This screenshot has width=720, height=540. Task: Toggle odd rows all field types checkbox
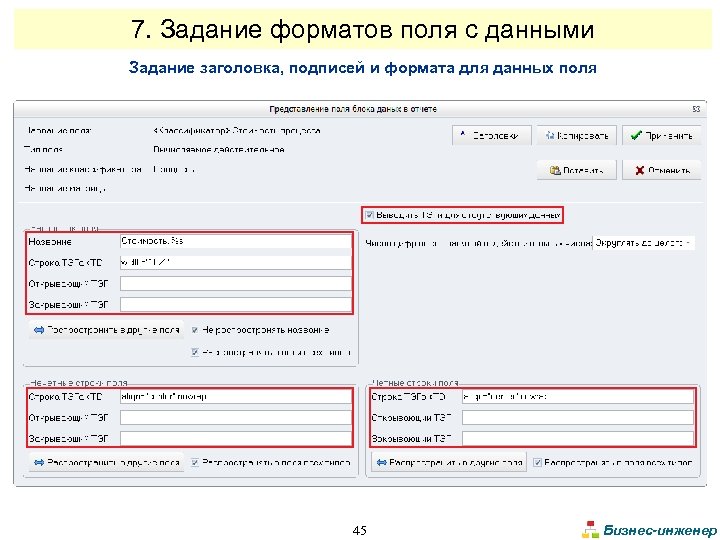click(195, 462)
